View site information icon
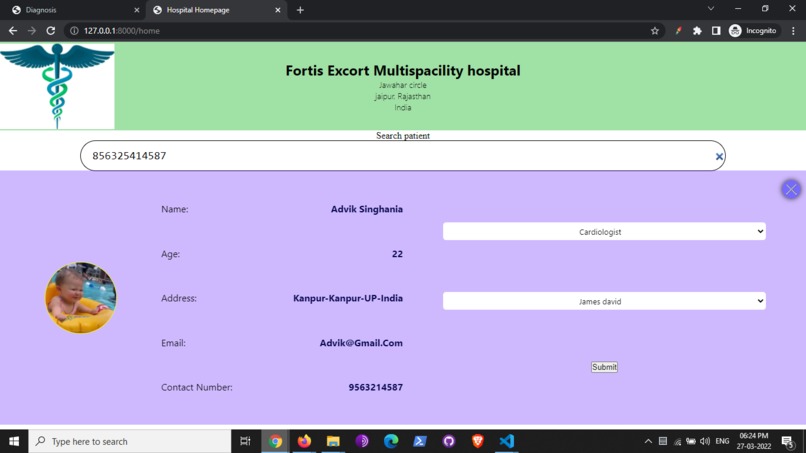Image resolution: width=806 pixels, height=453 pixels. point(74,31)
